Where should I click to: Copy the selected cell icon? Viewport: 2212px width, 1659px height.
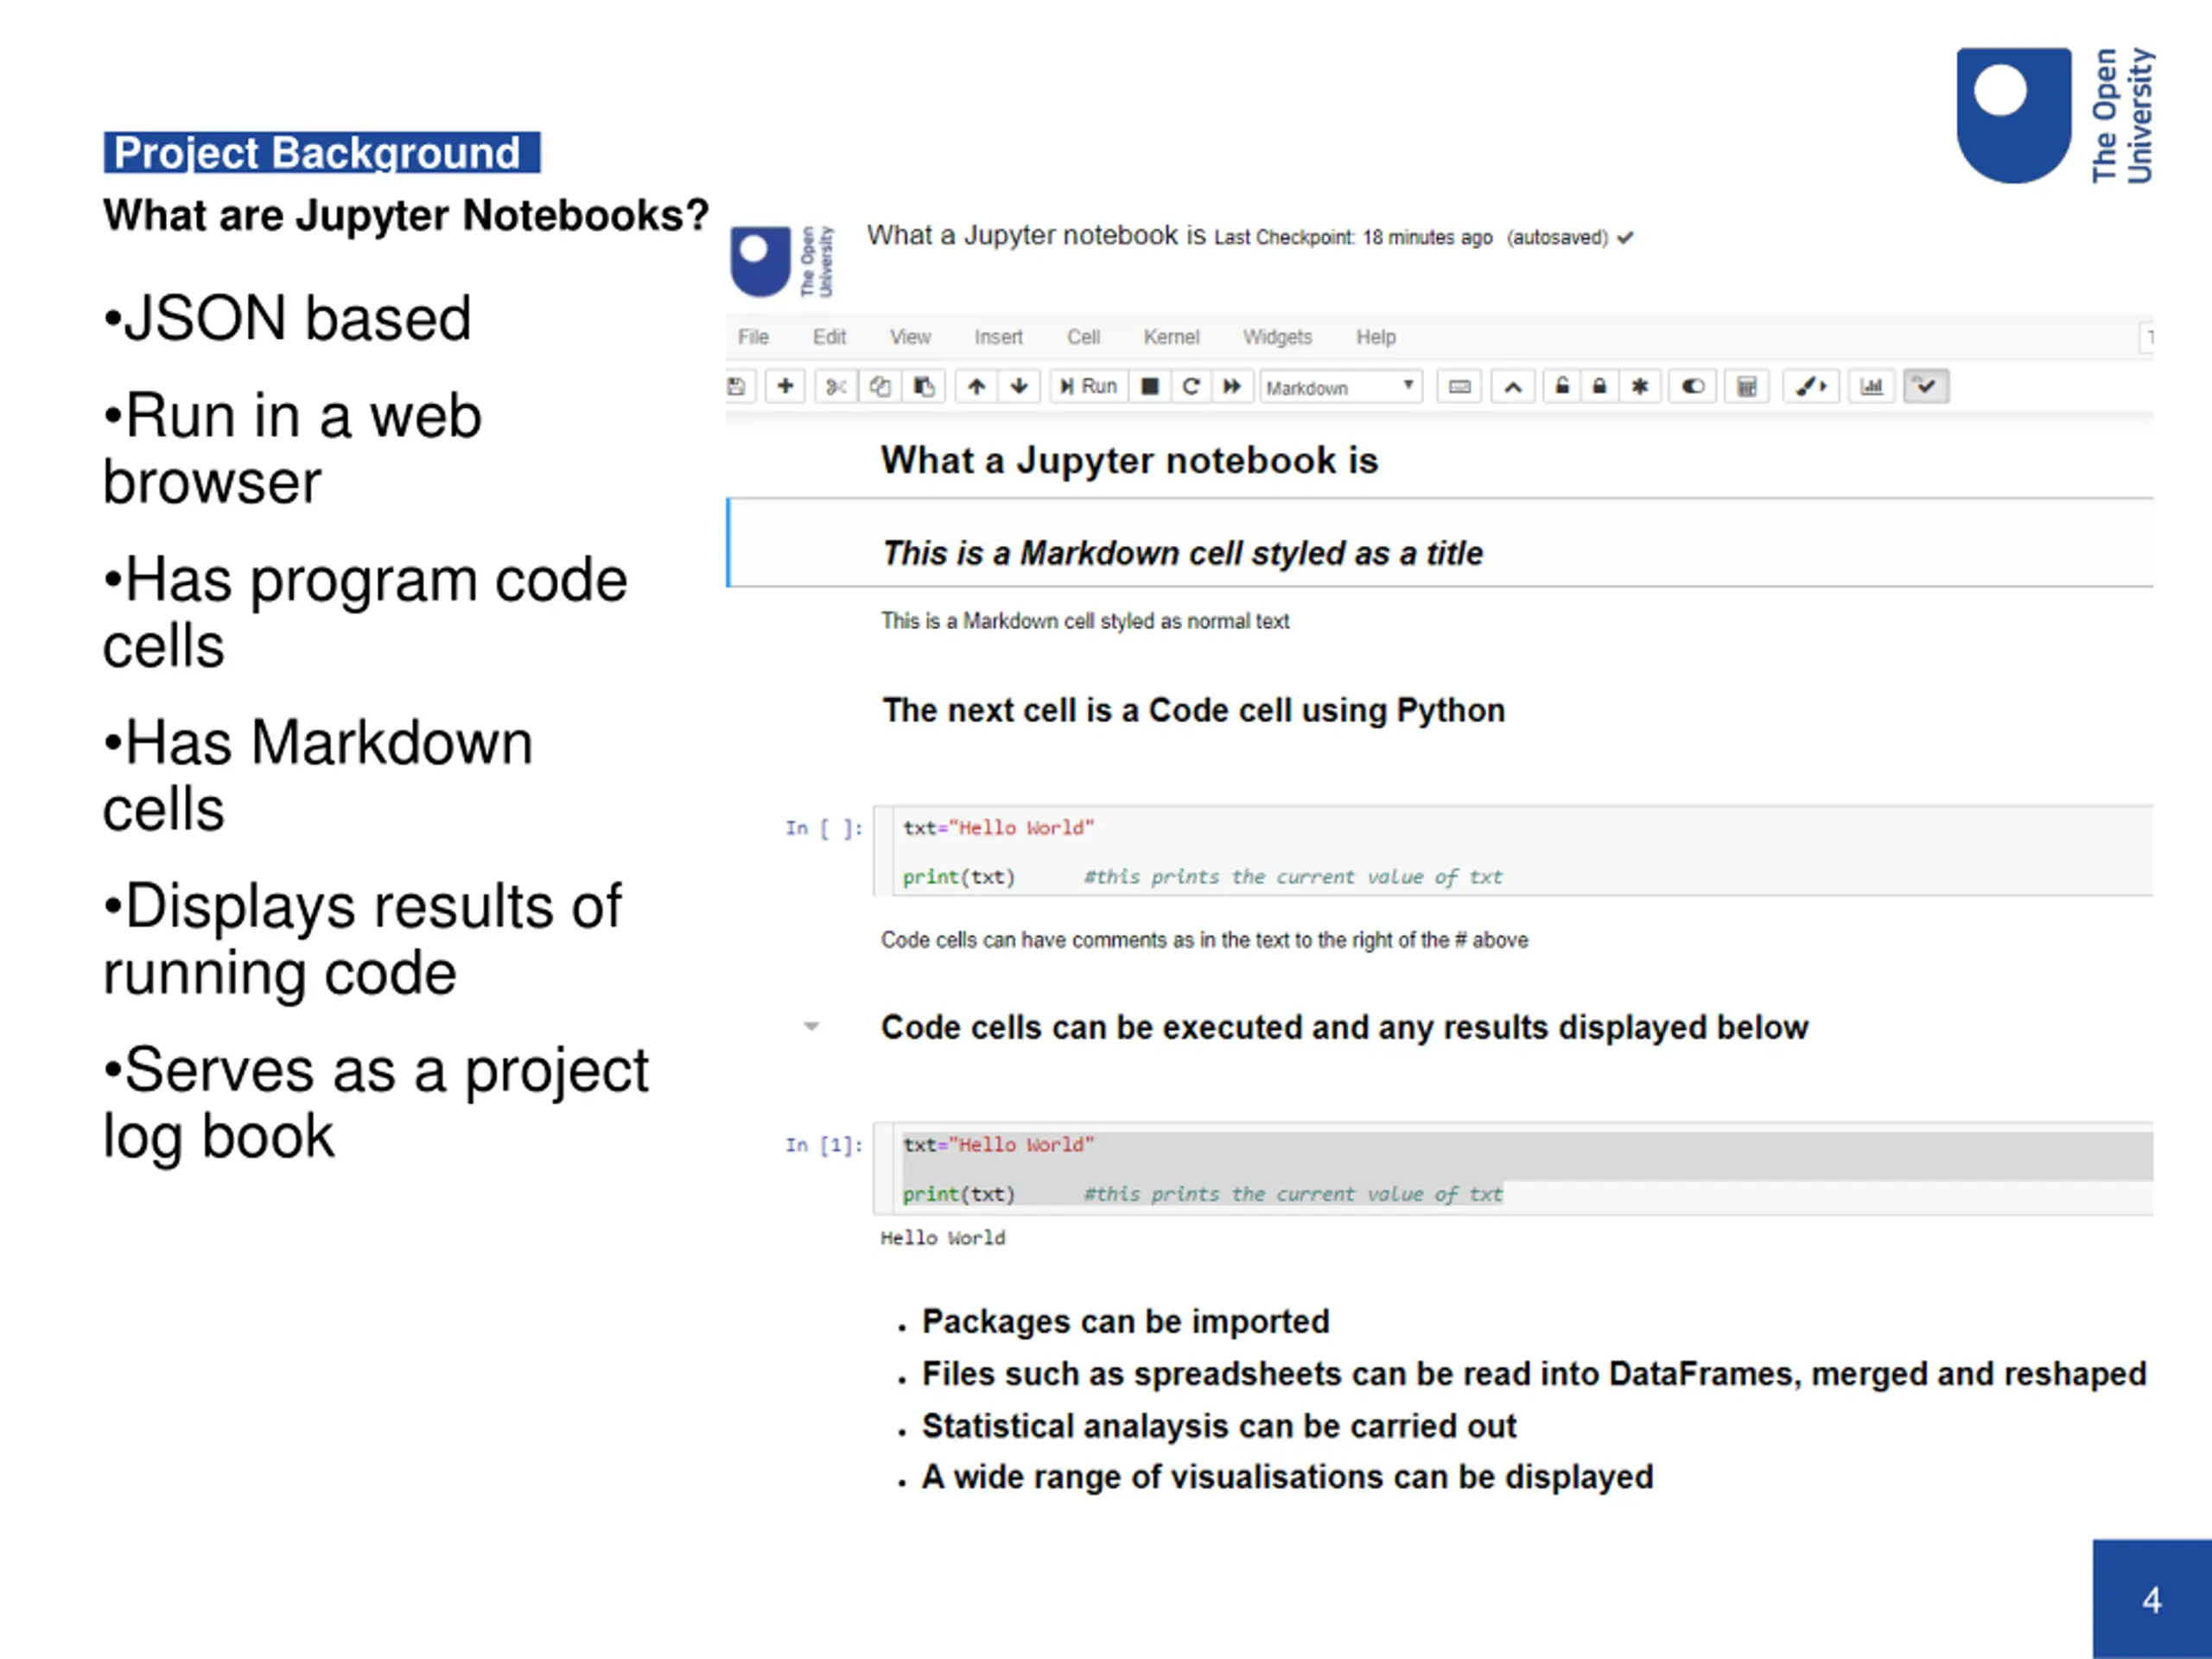pyautogui.click(x=880, y=386)
